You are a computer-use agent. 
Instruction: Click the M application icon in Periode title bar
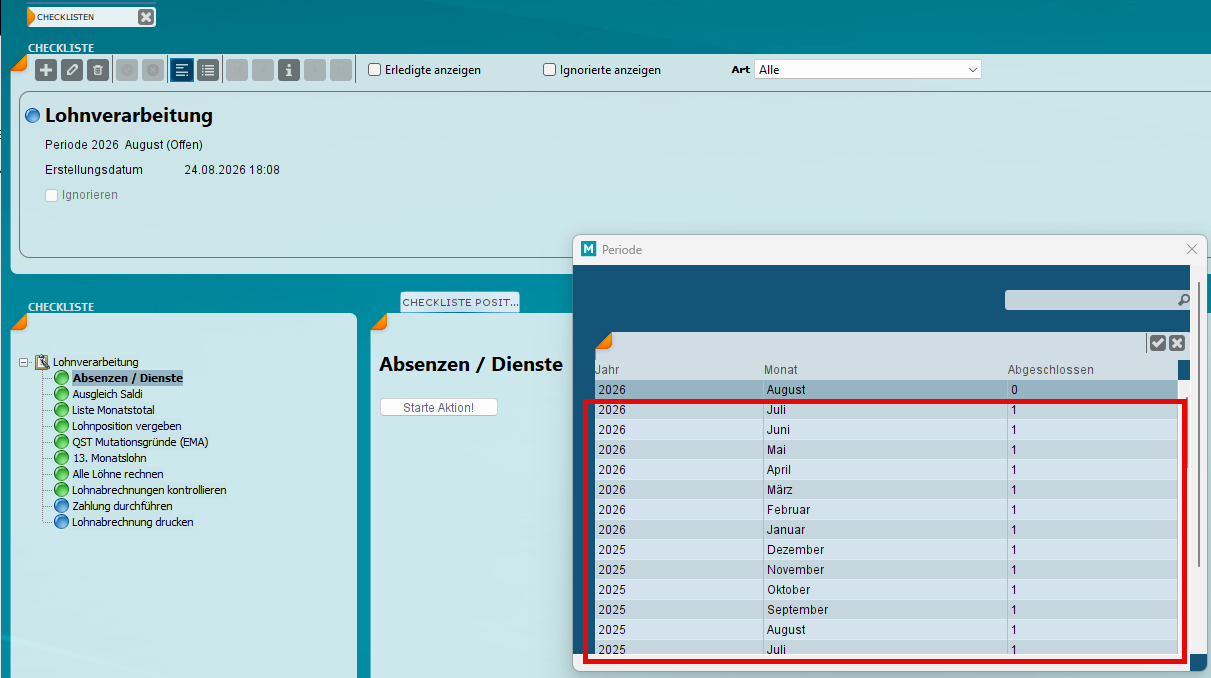pos(589,249)
